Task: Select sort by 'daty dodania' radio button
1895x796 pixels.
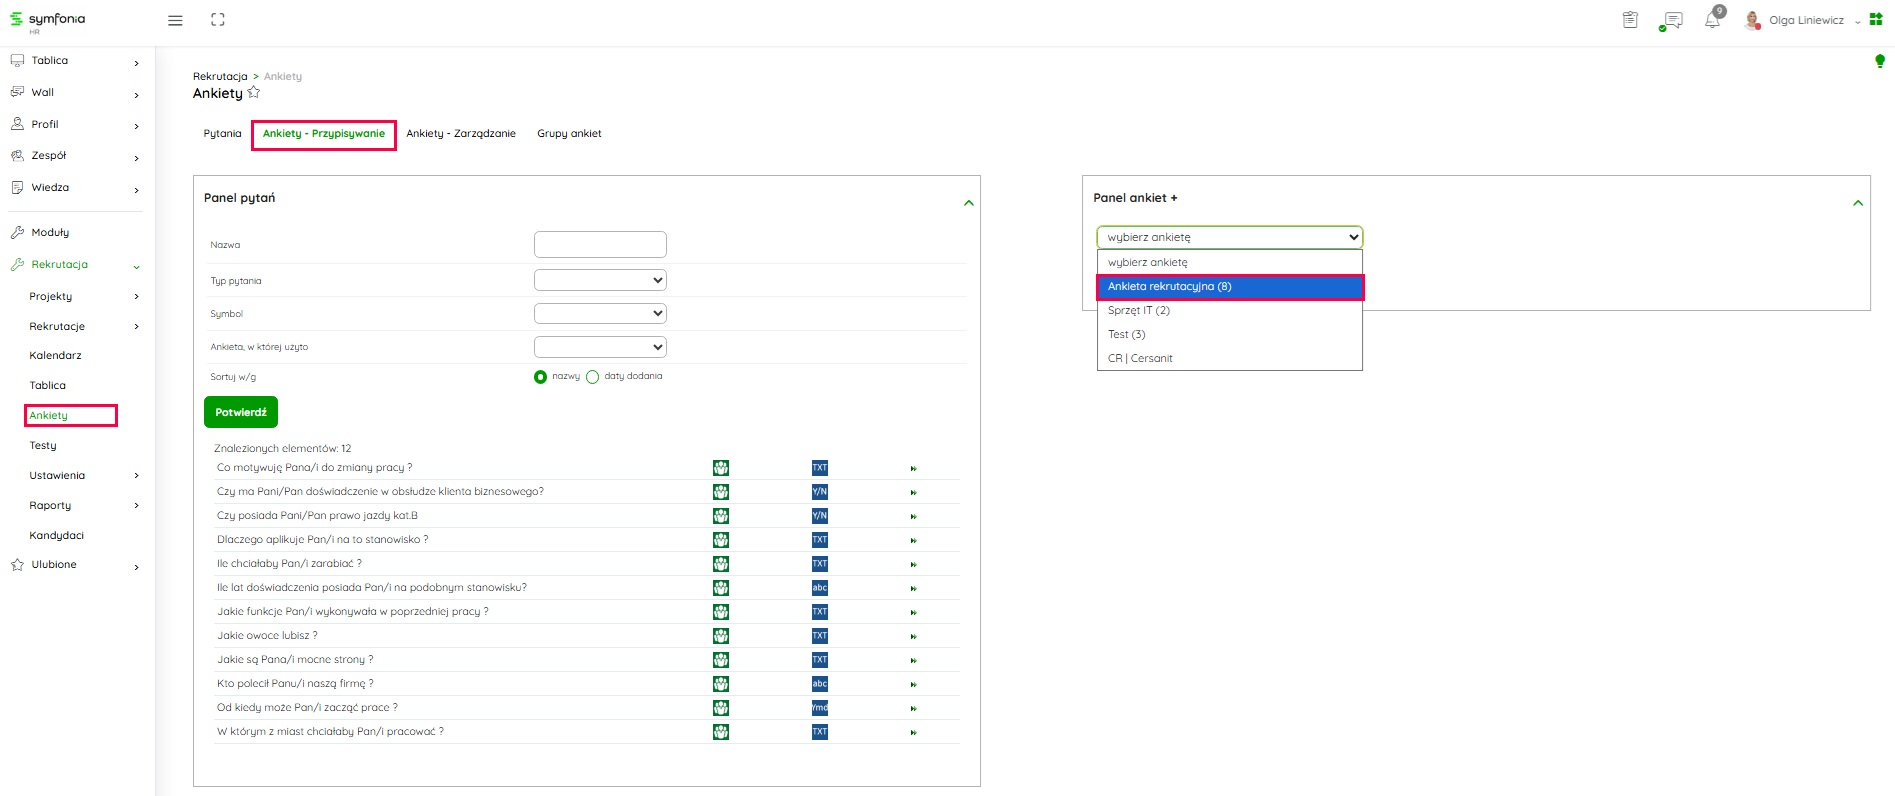Action: [593, 377]
